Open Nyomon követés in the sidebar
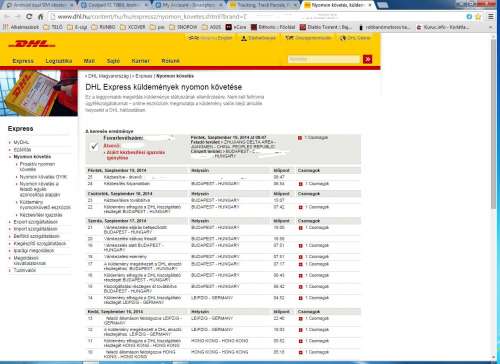 click(32, 157)
